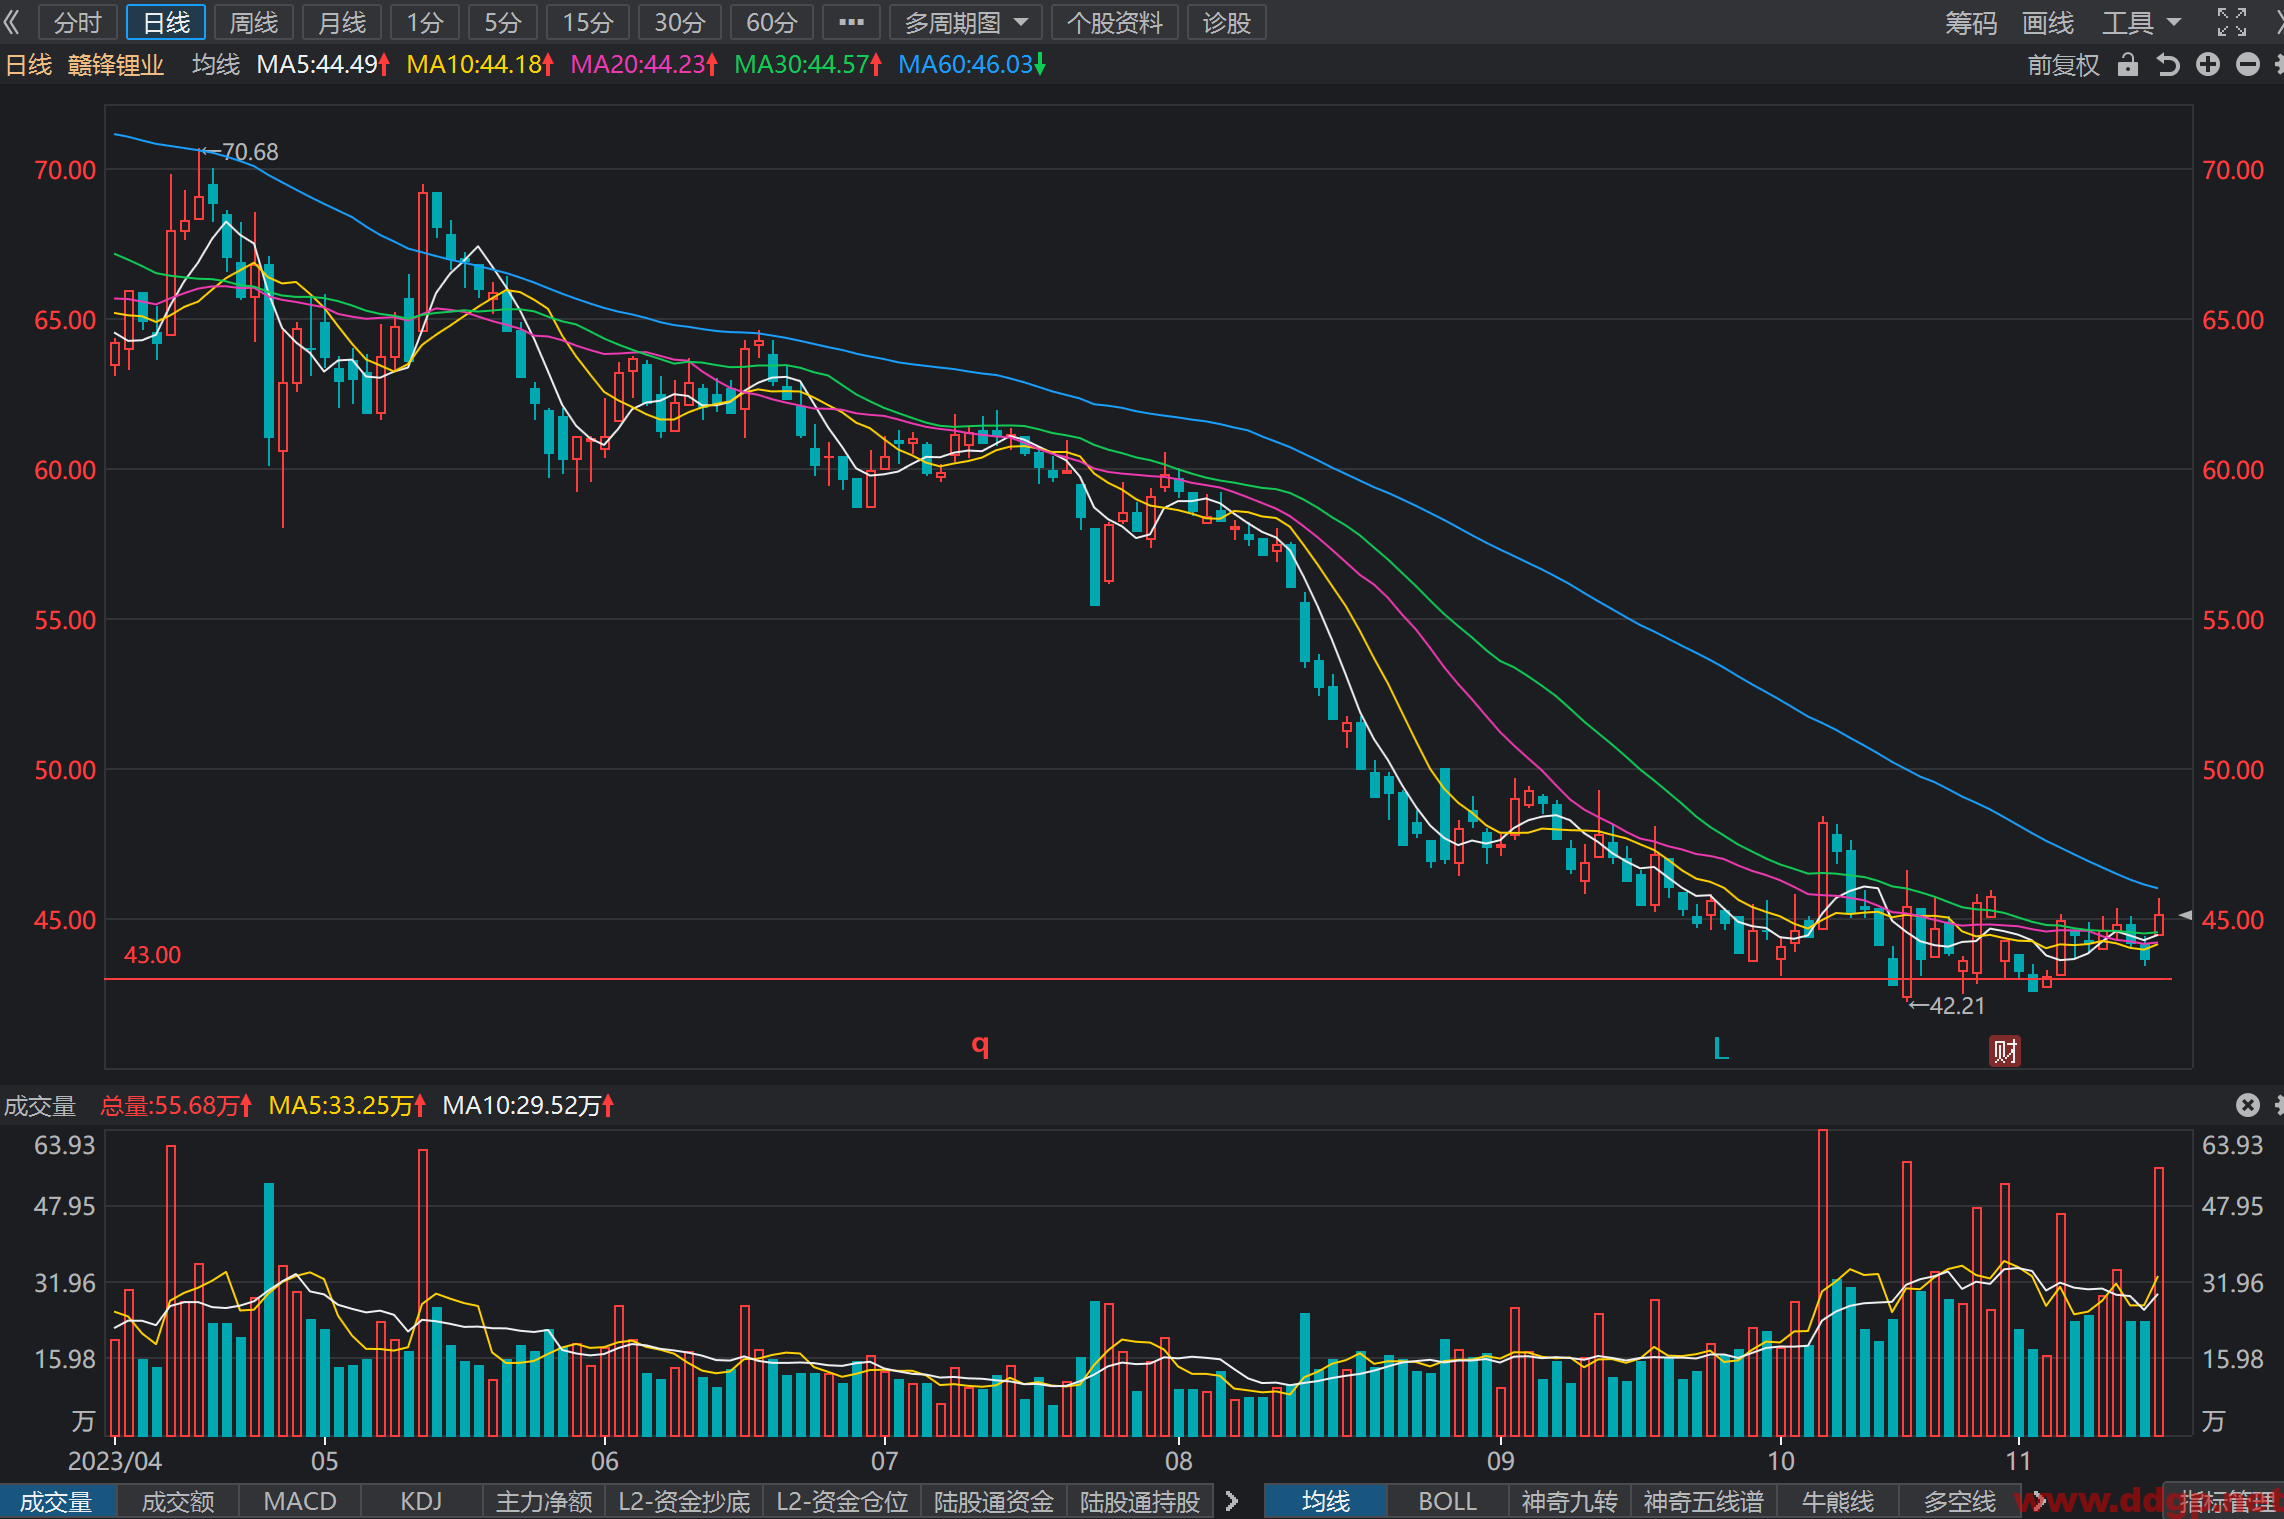
Task: Click the 财 financial report marker
Action: [x=2005, y=1051]
